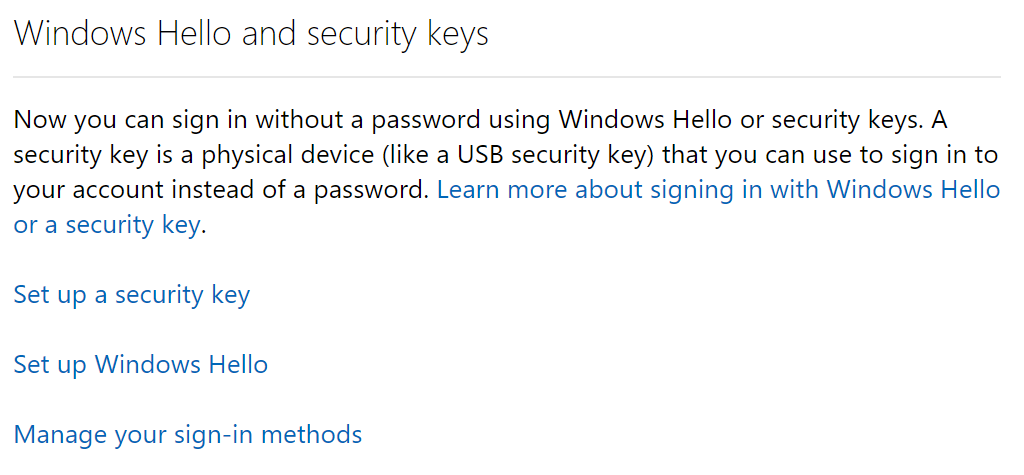Click "Now you can sign in" paragraph text
The image size is (1024, 475).
pyautogui.click(x=130, y=120)
